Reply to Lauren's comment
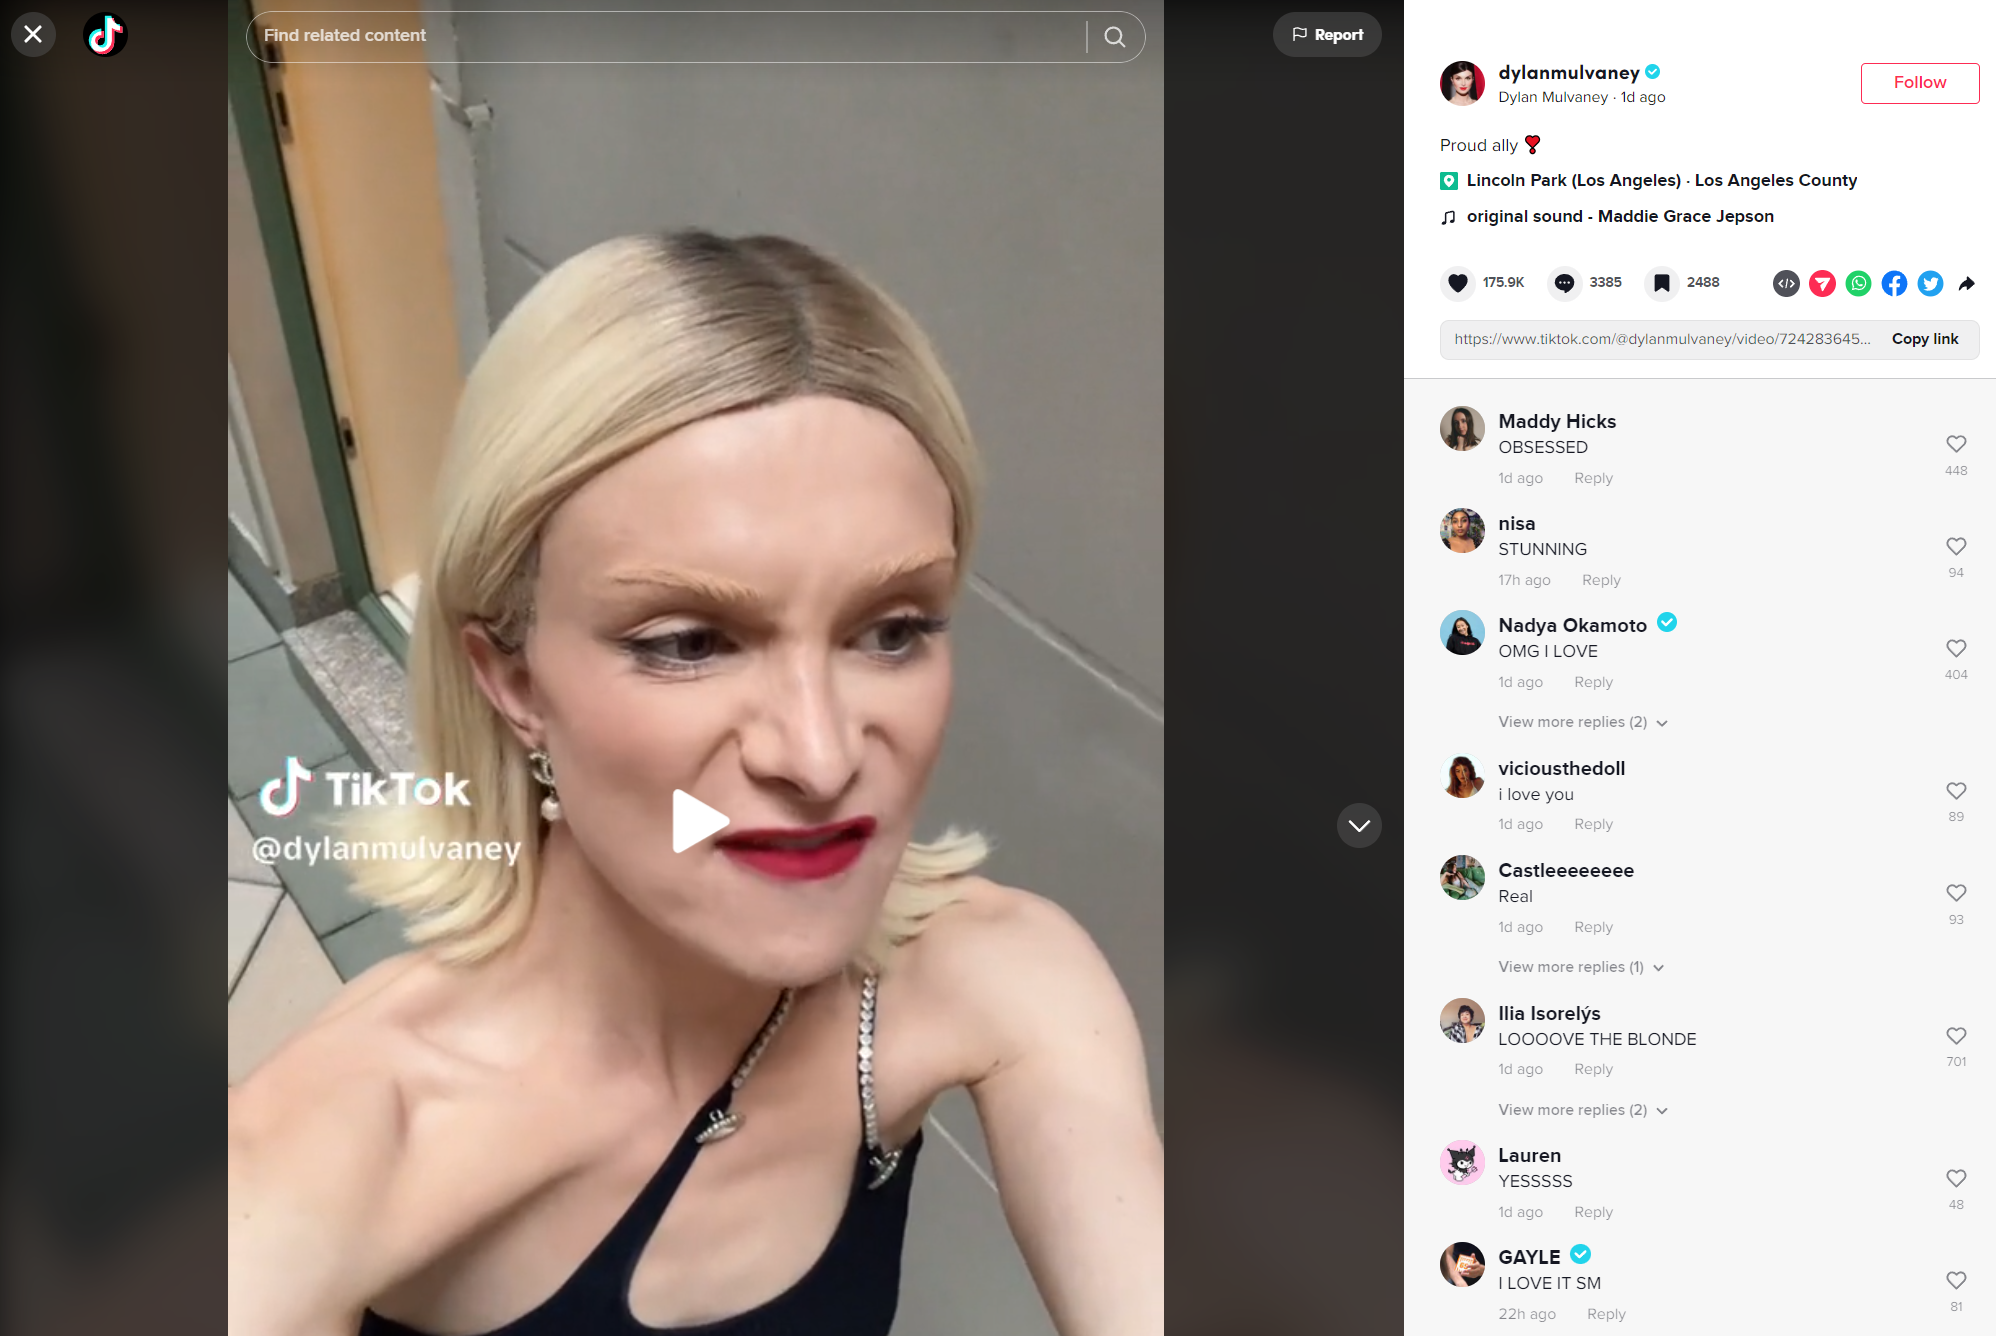The image size is (1996, 1336). 1593,1212
